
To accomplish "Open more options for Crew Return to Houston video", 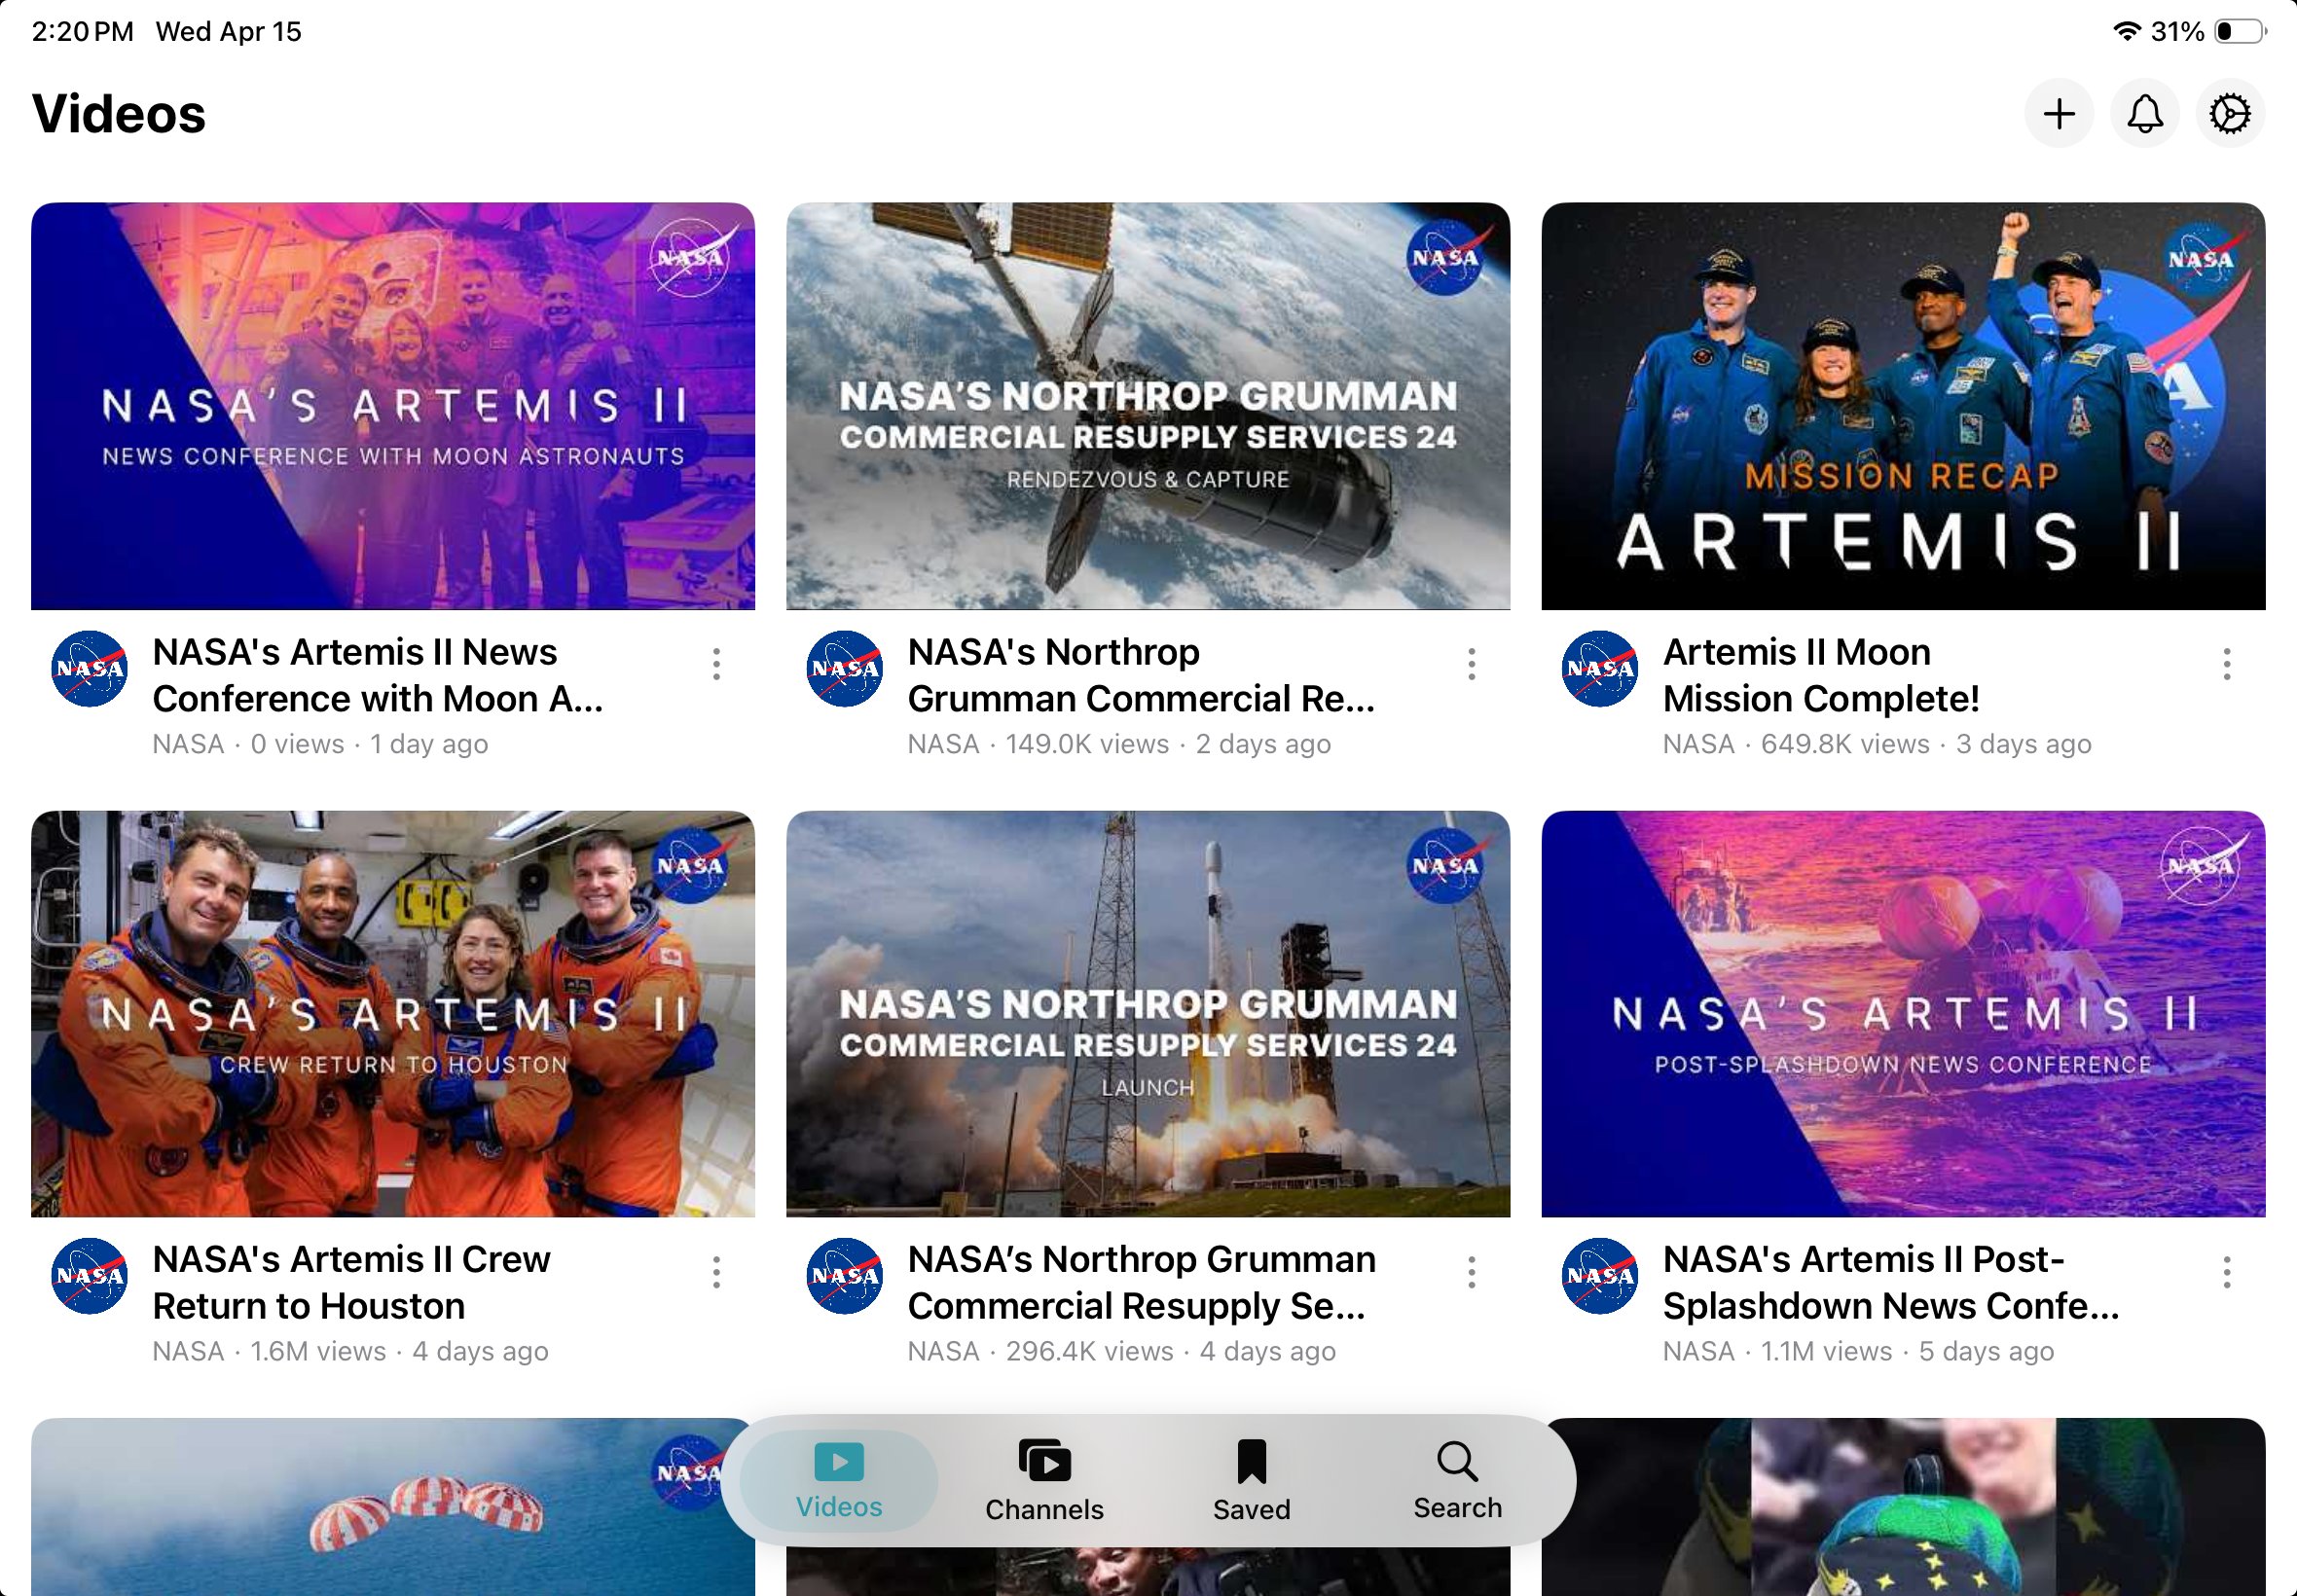I will coord(716,1272).
